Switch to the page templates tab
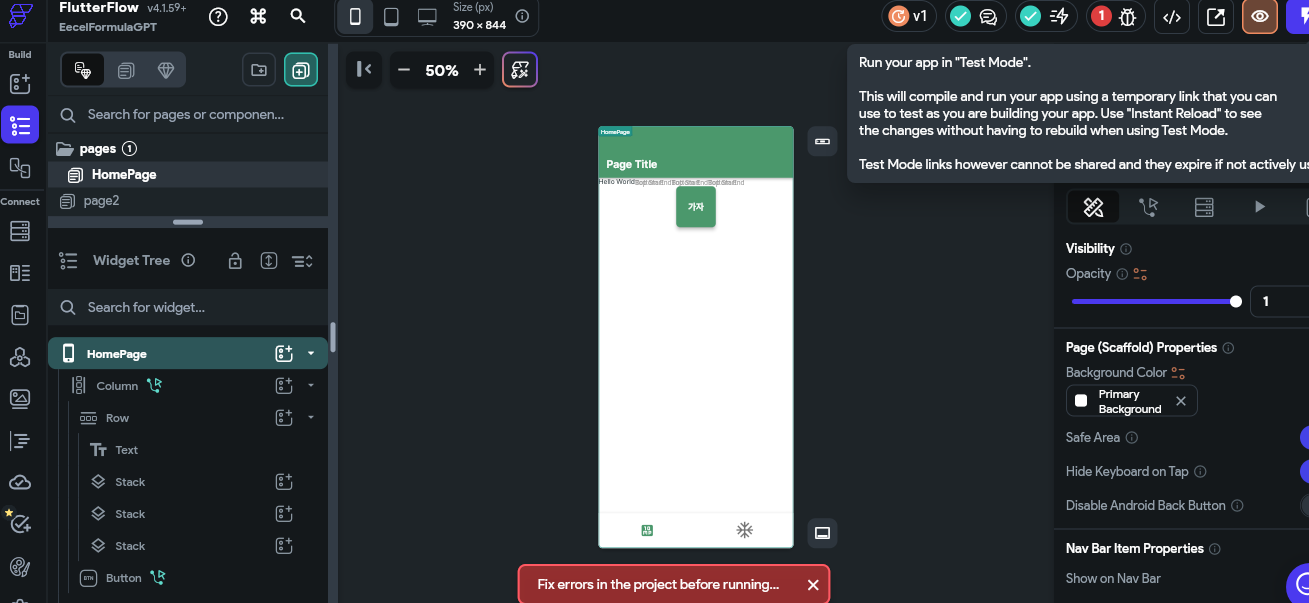1309x603 pixels. tap(125, 70)
